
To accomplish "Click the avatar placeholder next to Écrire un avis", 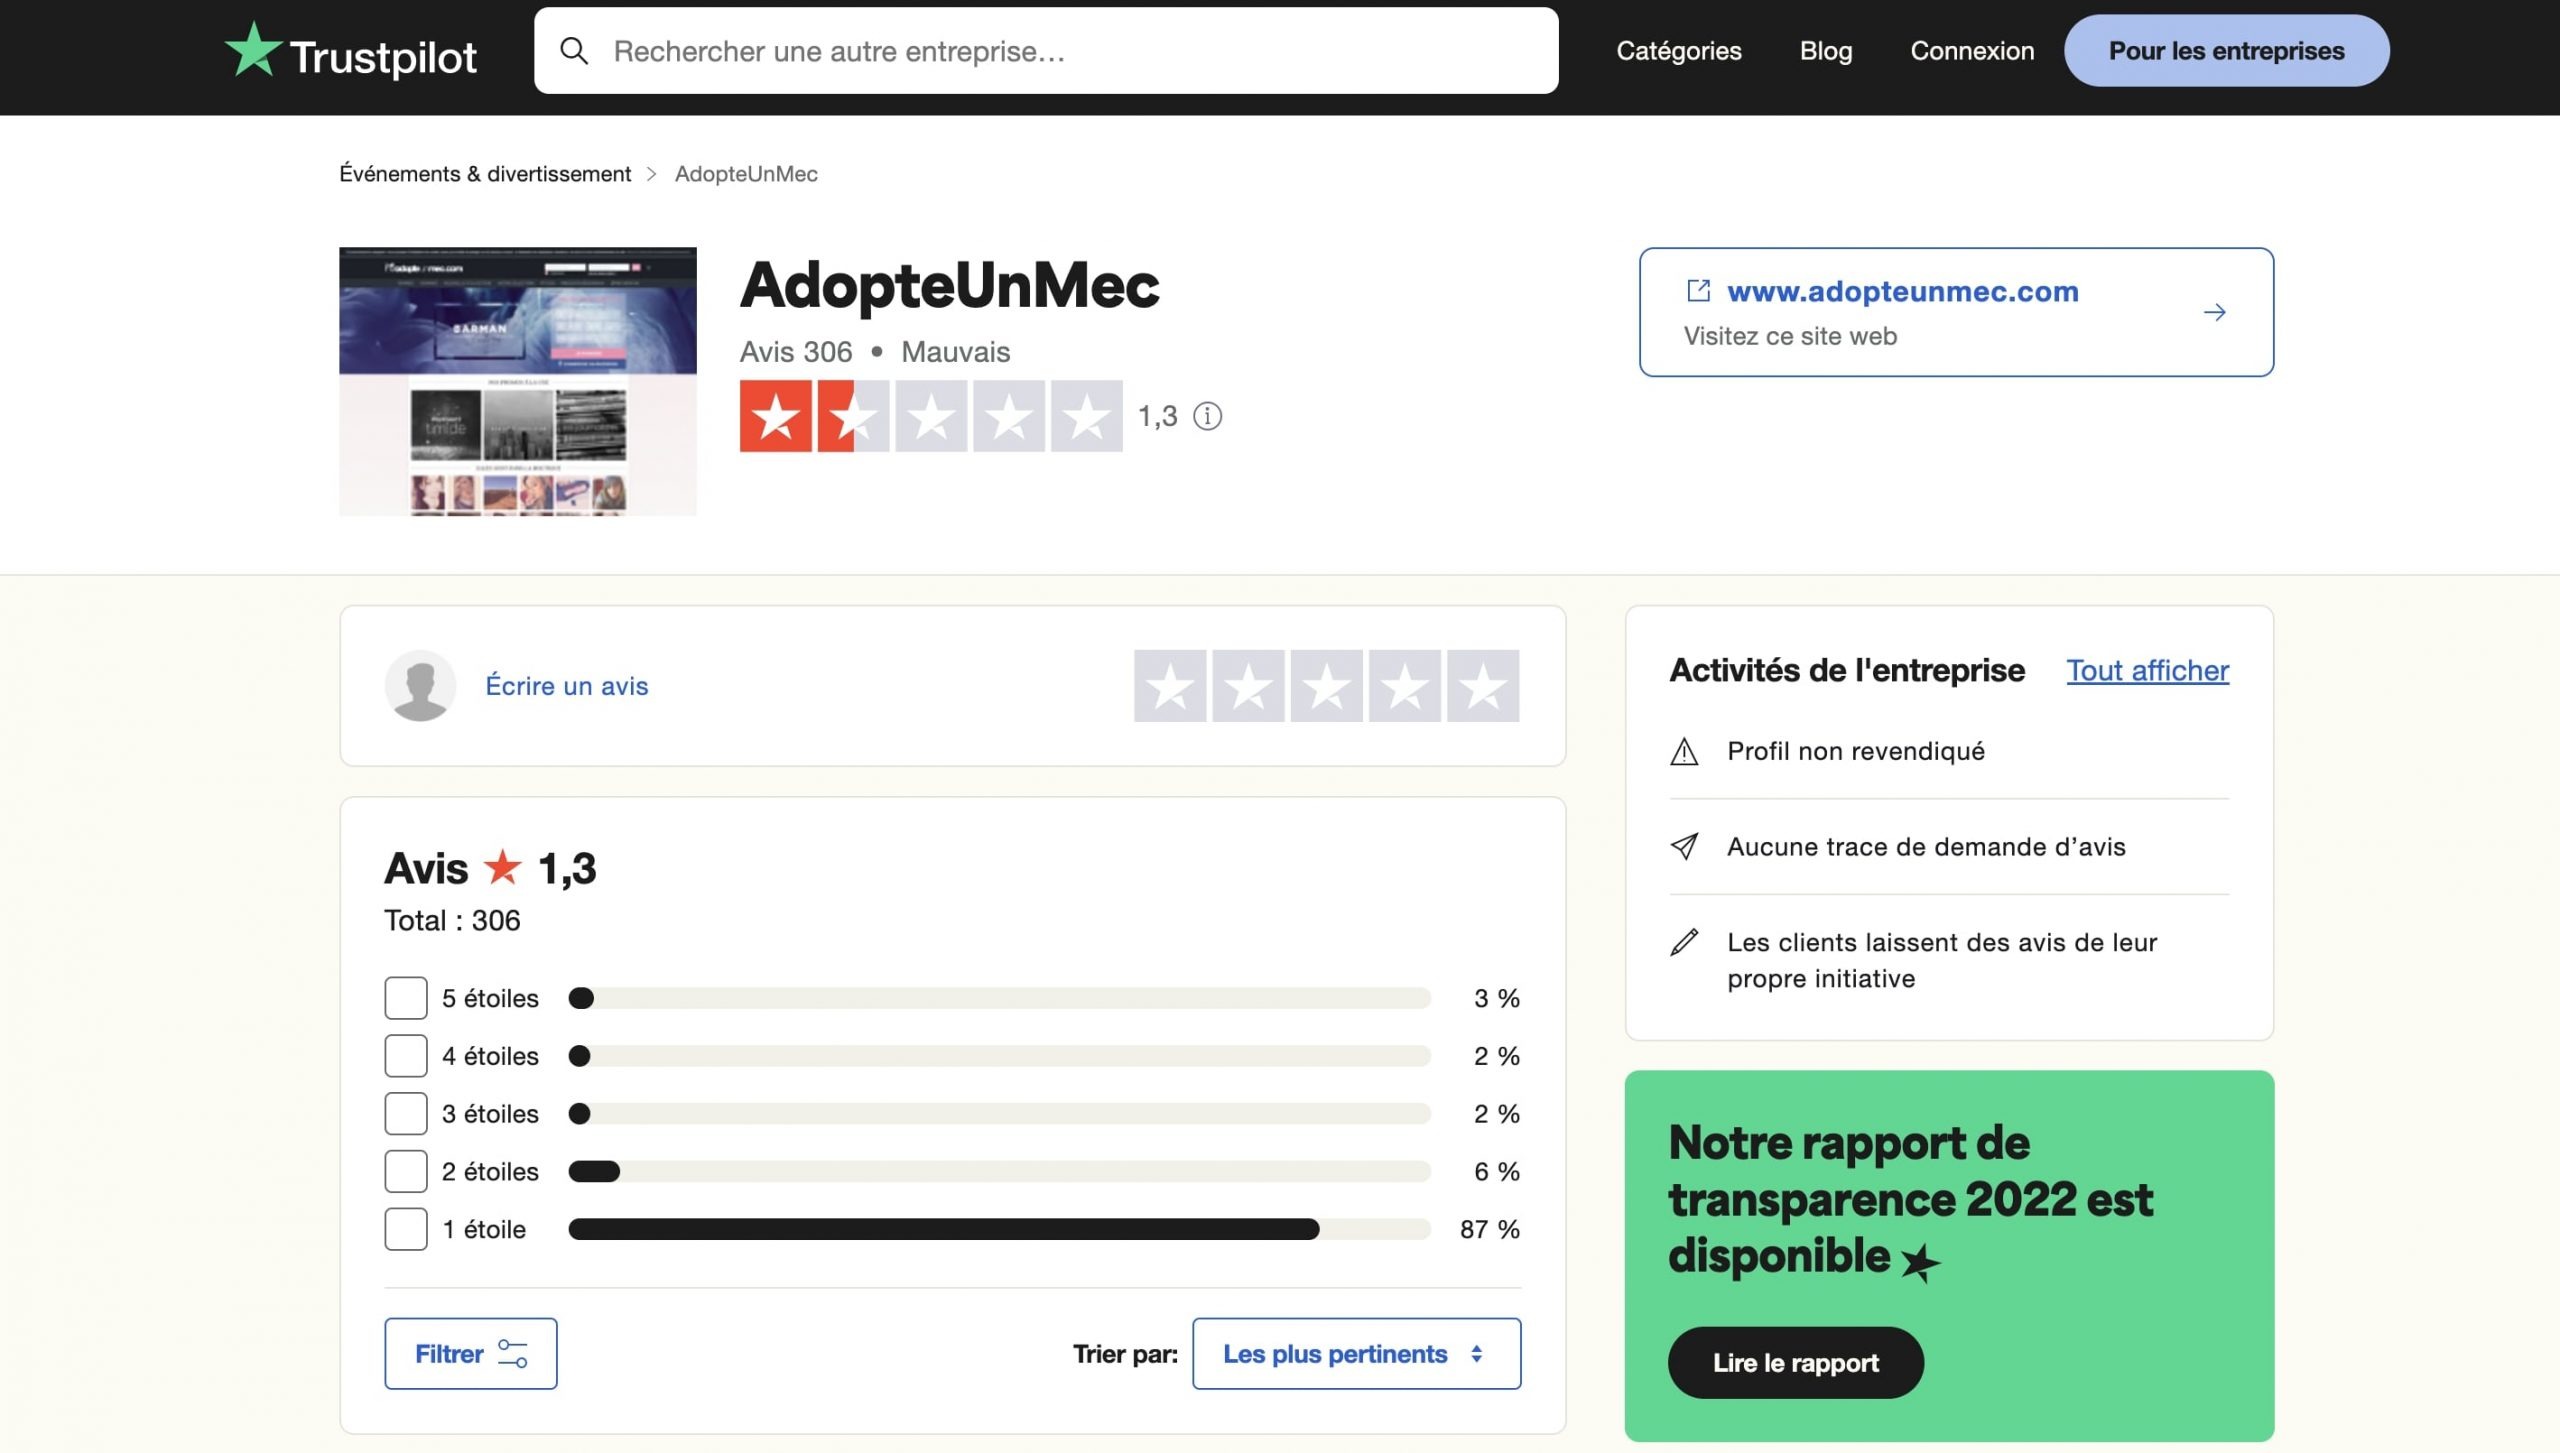I will [420, 686].
